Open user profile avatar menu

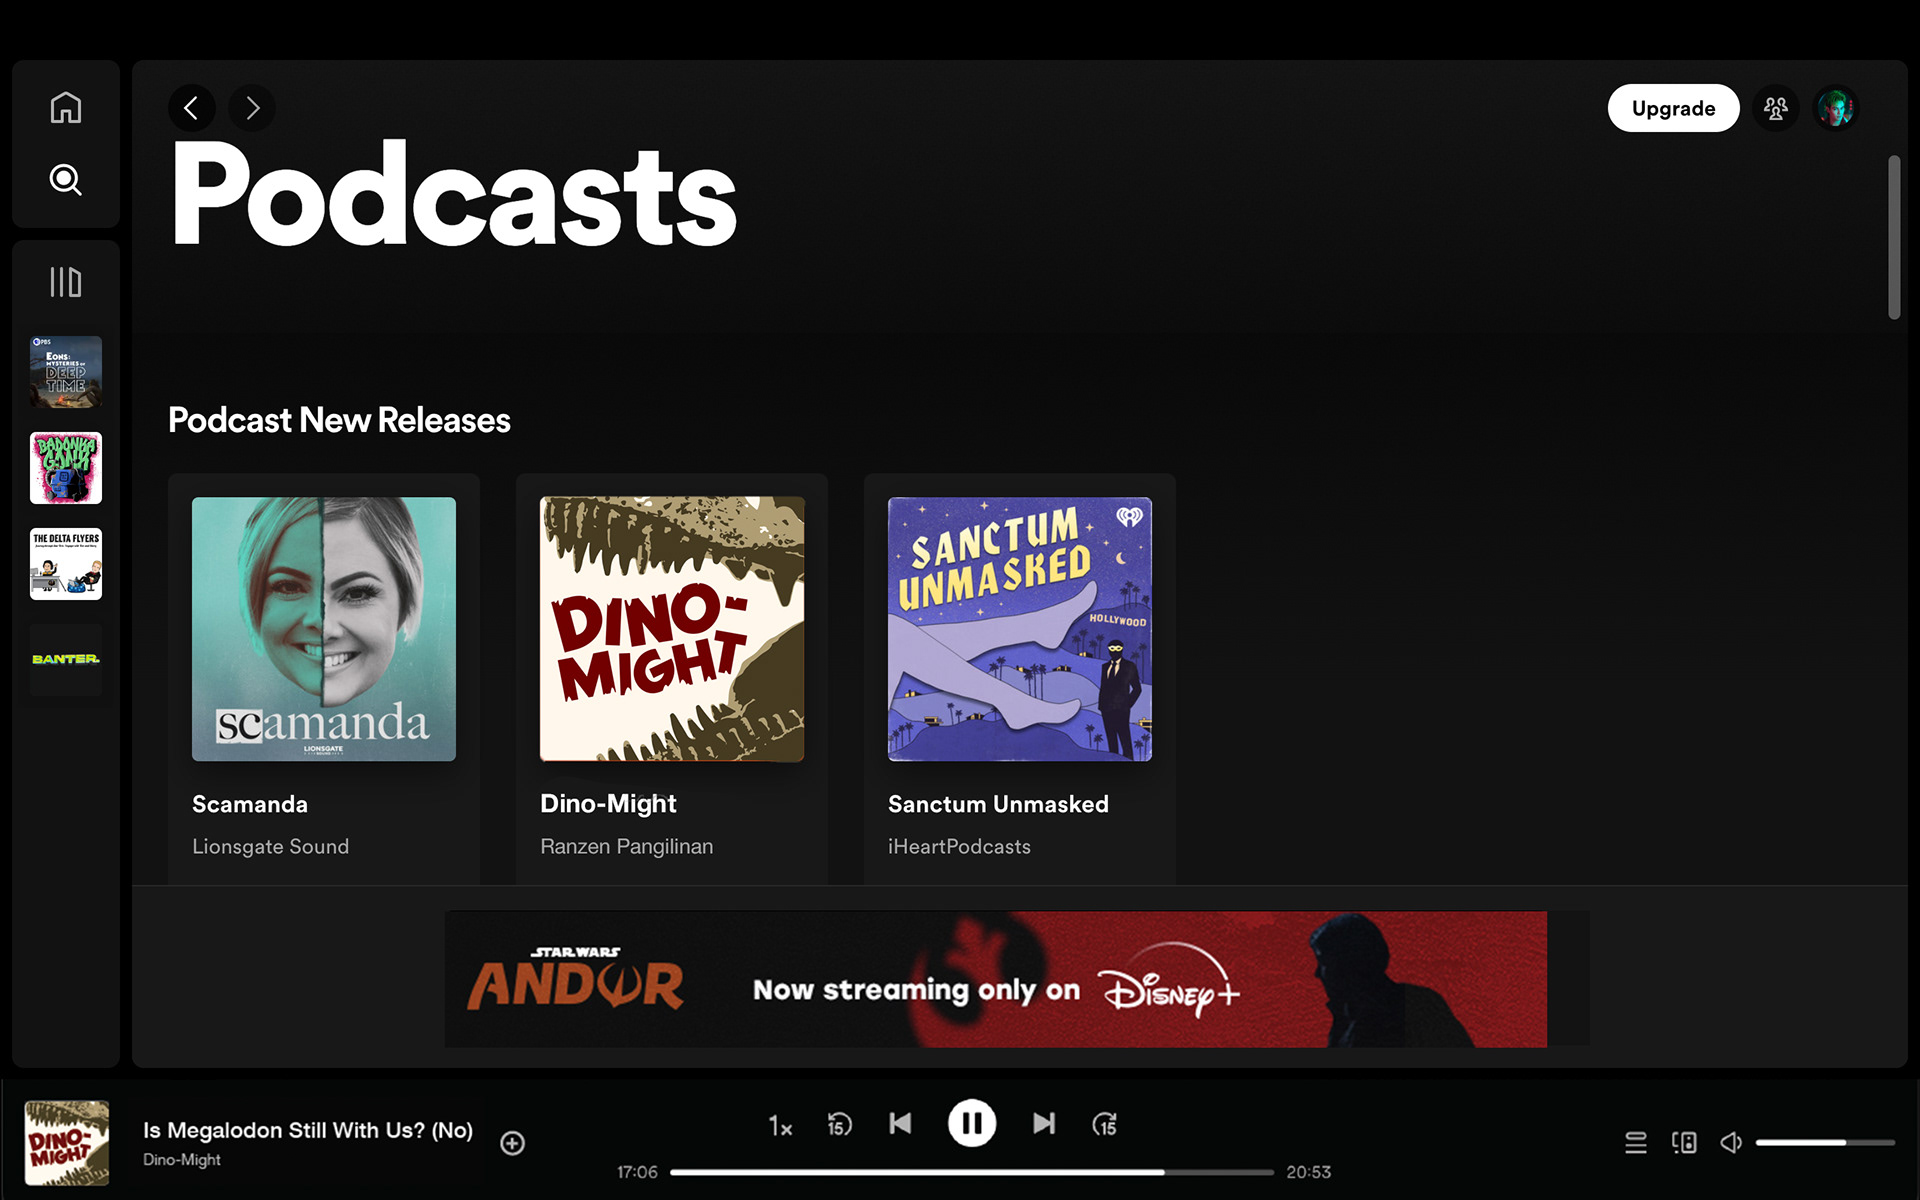[1836, 108]
